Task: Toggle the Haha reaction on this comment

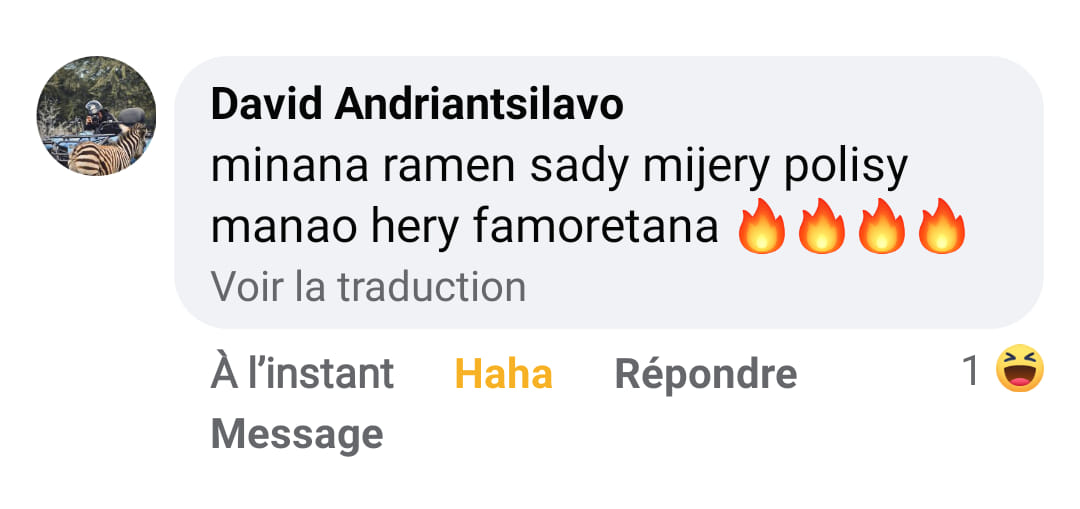Action: coord(503,374)
